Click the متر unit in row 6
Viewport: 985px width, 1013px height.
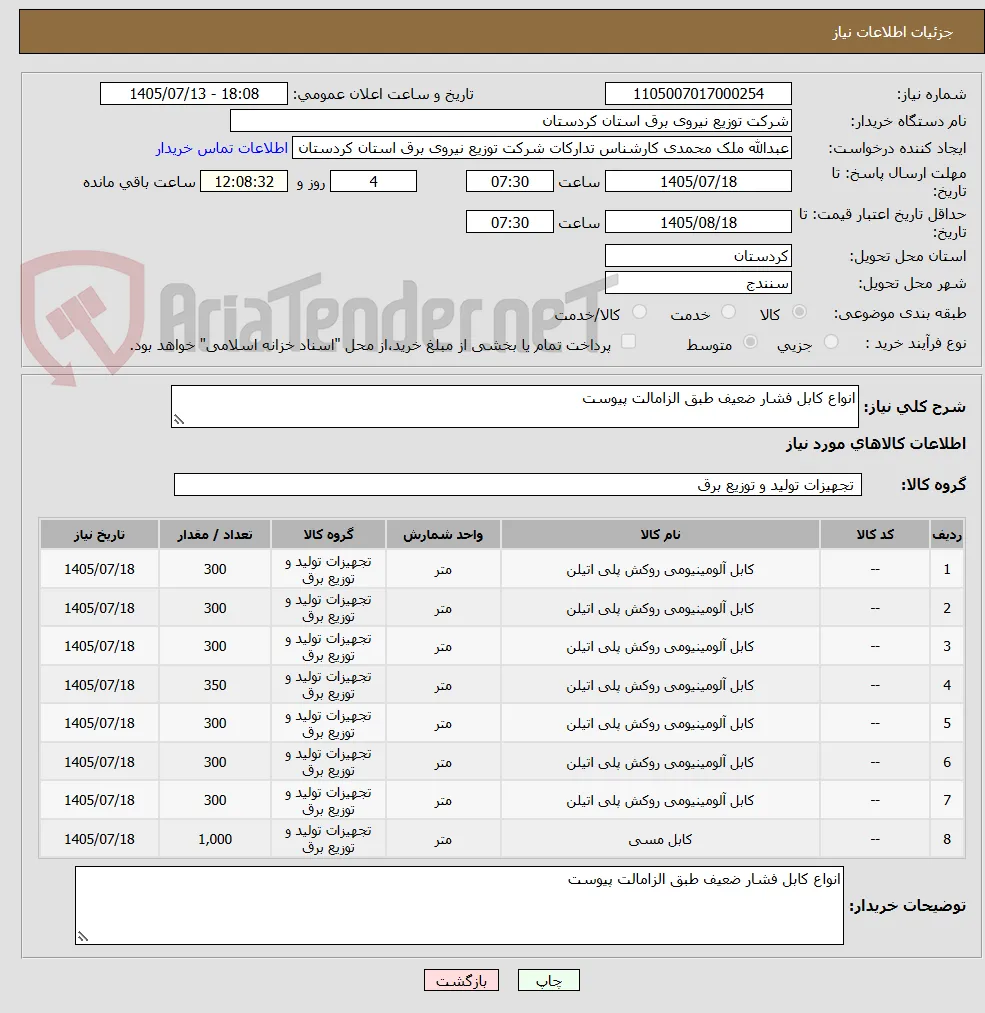pyautogui.click(x=442, y=762)
